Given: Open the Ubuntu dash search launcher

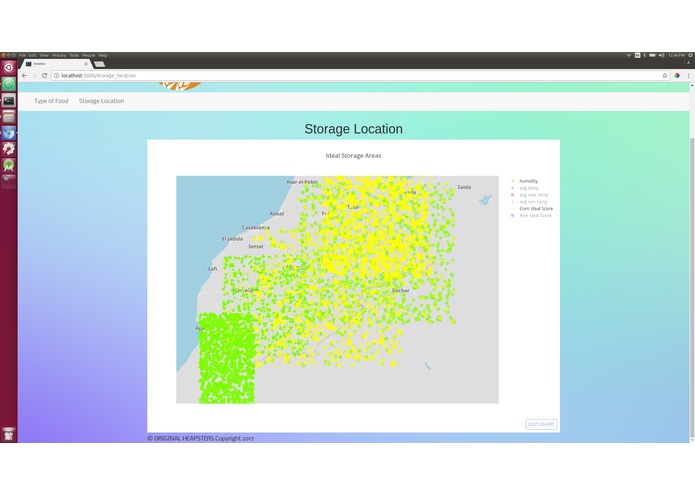Looking at the screenshot, I should point(8,67).
